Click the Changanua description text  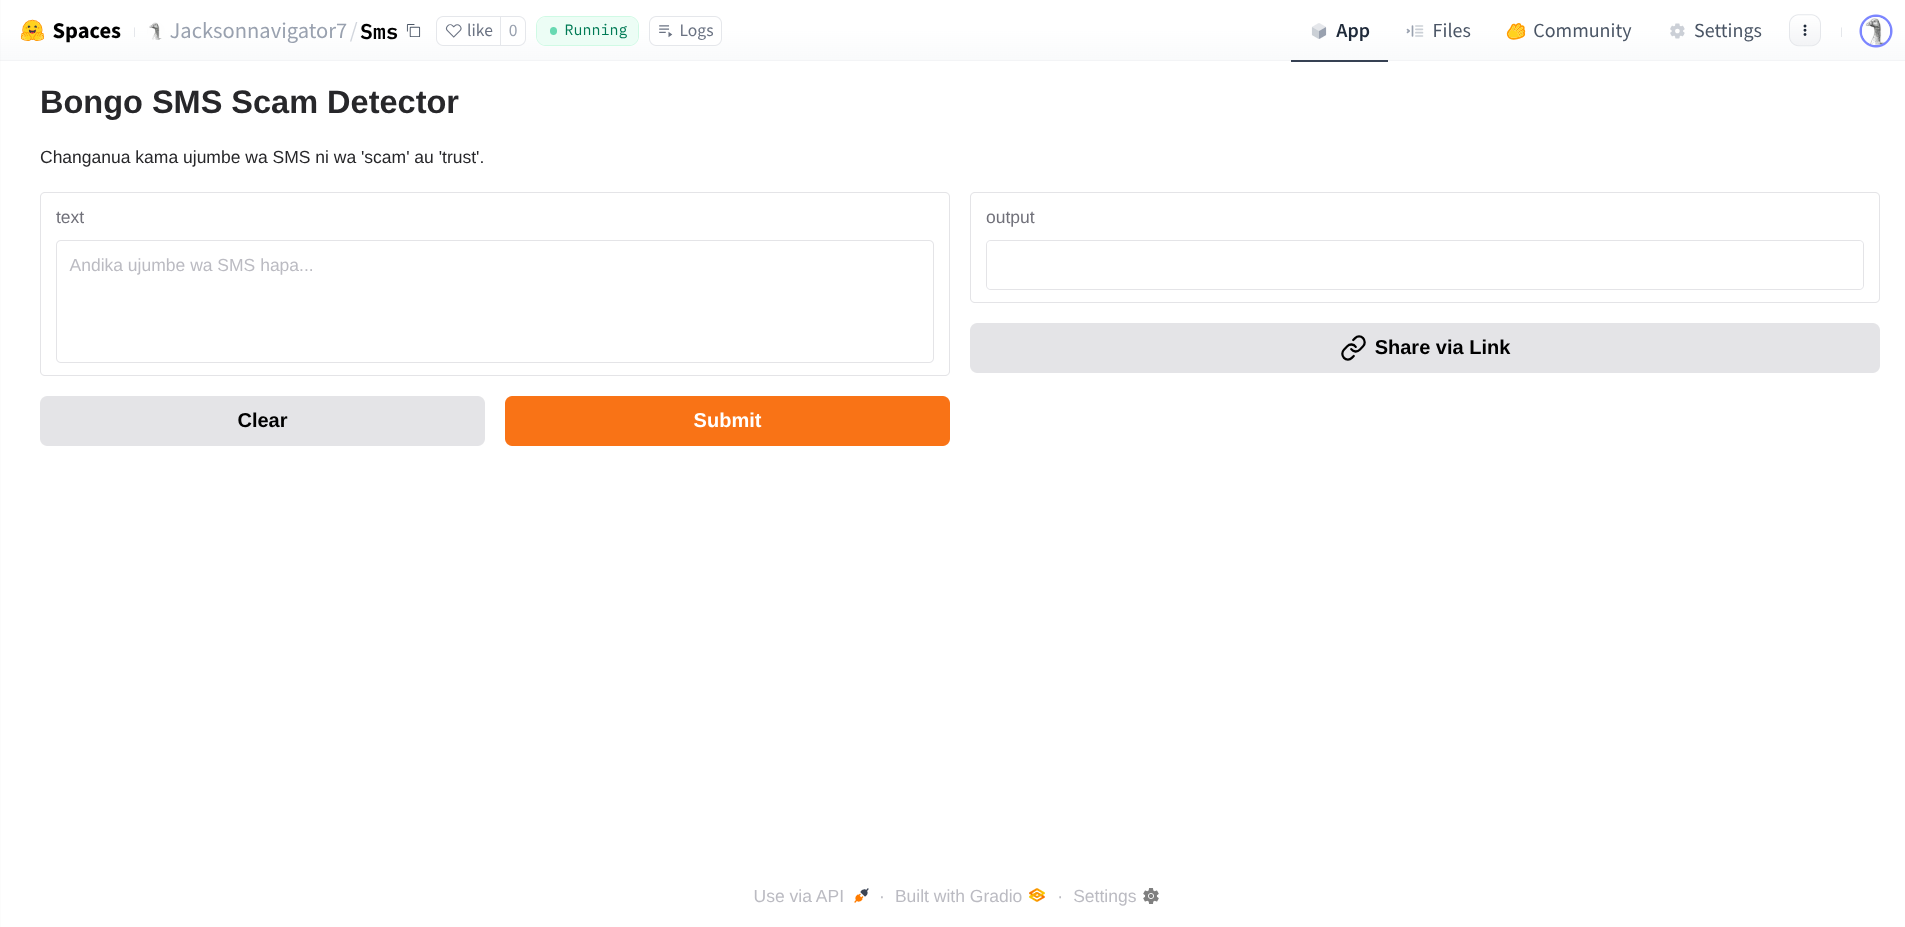[x=262, y=157]
